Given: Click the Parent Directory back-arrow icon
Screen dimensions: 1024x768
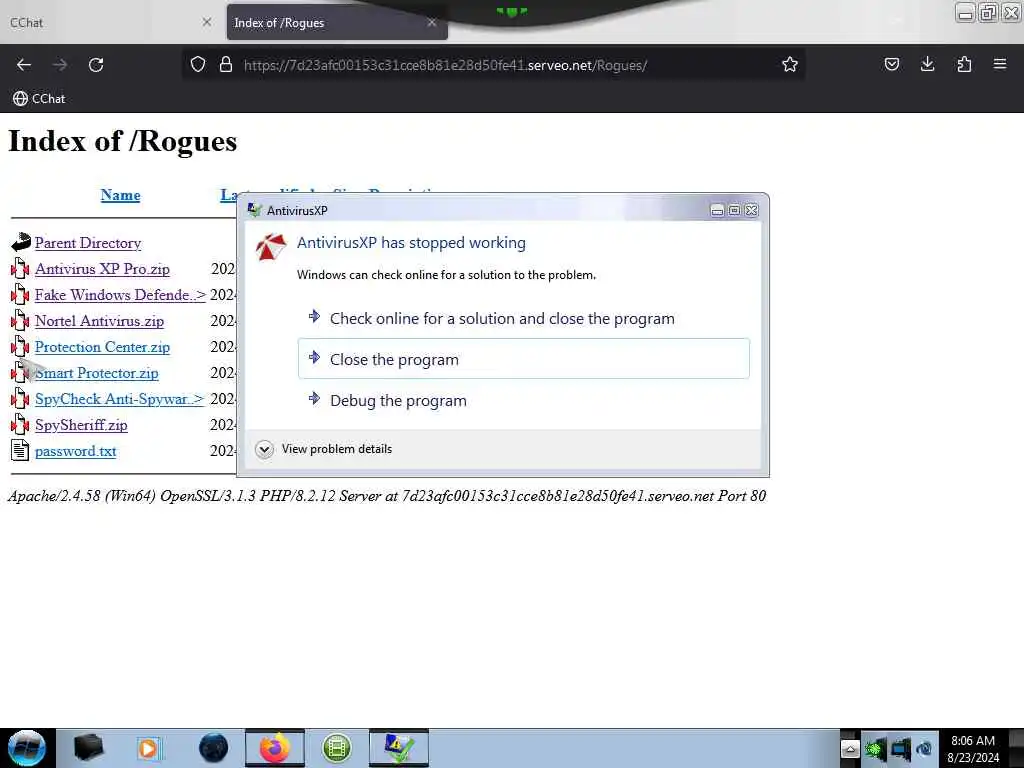Looking at the screenshot, I should point(20,242).
